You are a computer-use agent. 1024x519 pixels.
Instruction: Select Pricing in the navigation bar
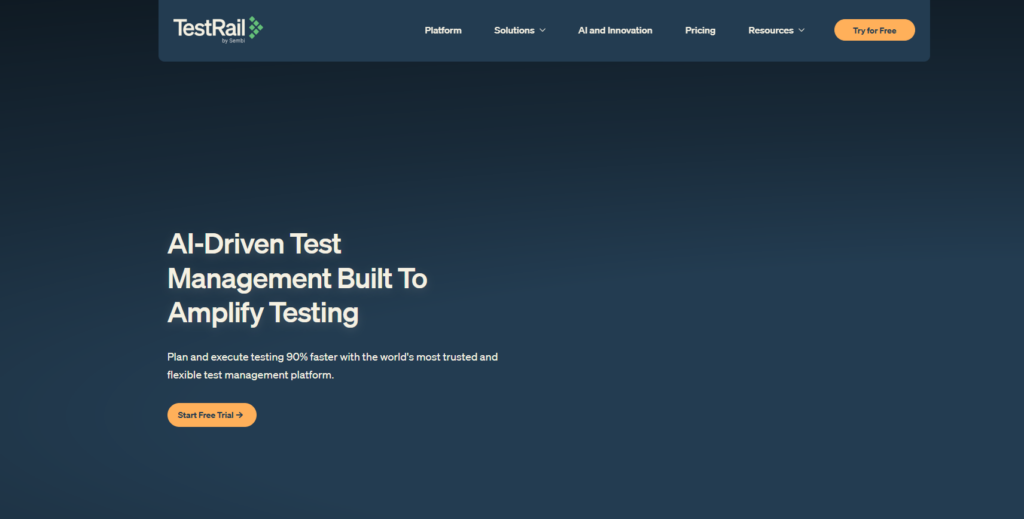click(x=700, y=31)
